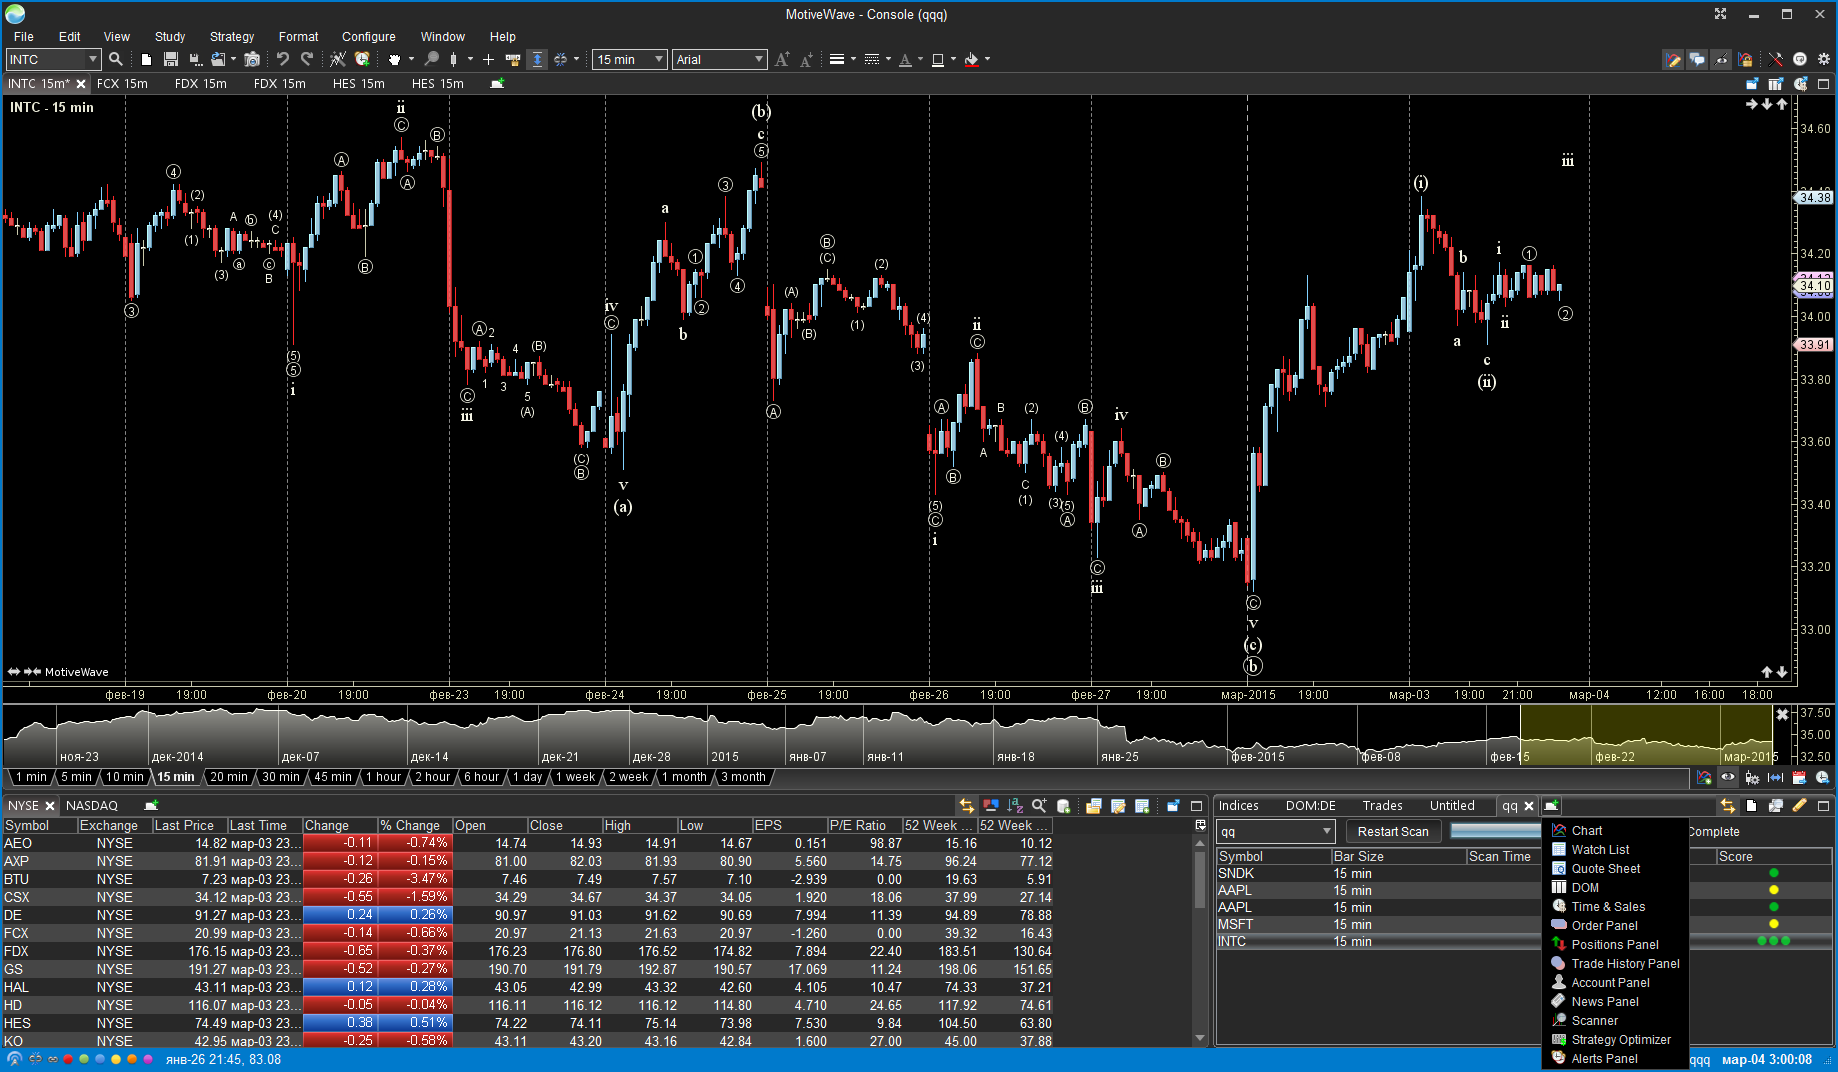This screenshot has height=1072, width=1838.
Task: Click the symbol search magnifier icon
Action: [116, 60]
